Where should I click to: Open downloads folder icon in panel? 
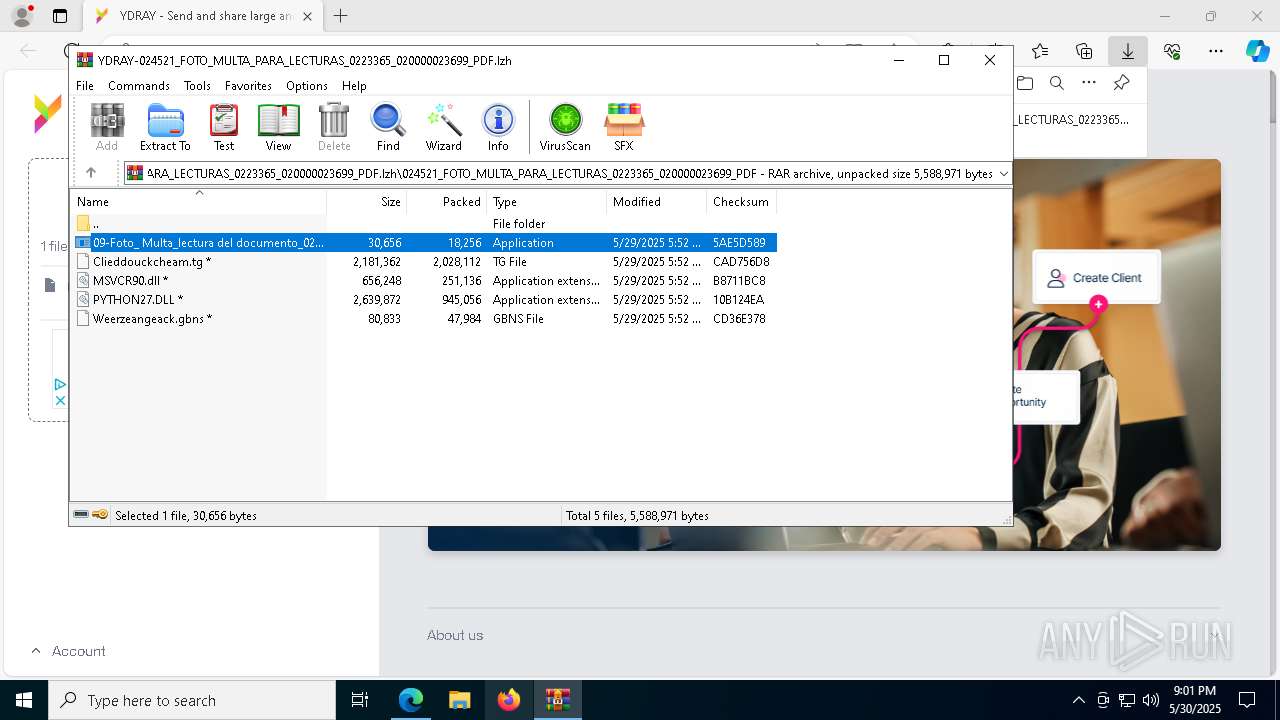pyautogui.click(x=1025, y=83)
